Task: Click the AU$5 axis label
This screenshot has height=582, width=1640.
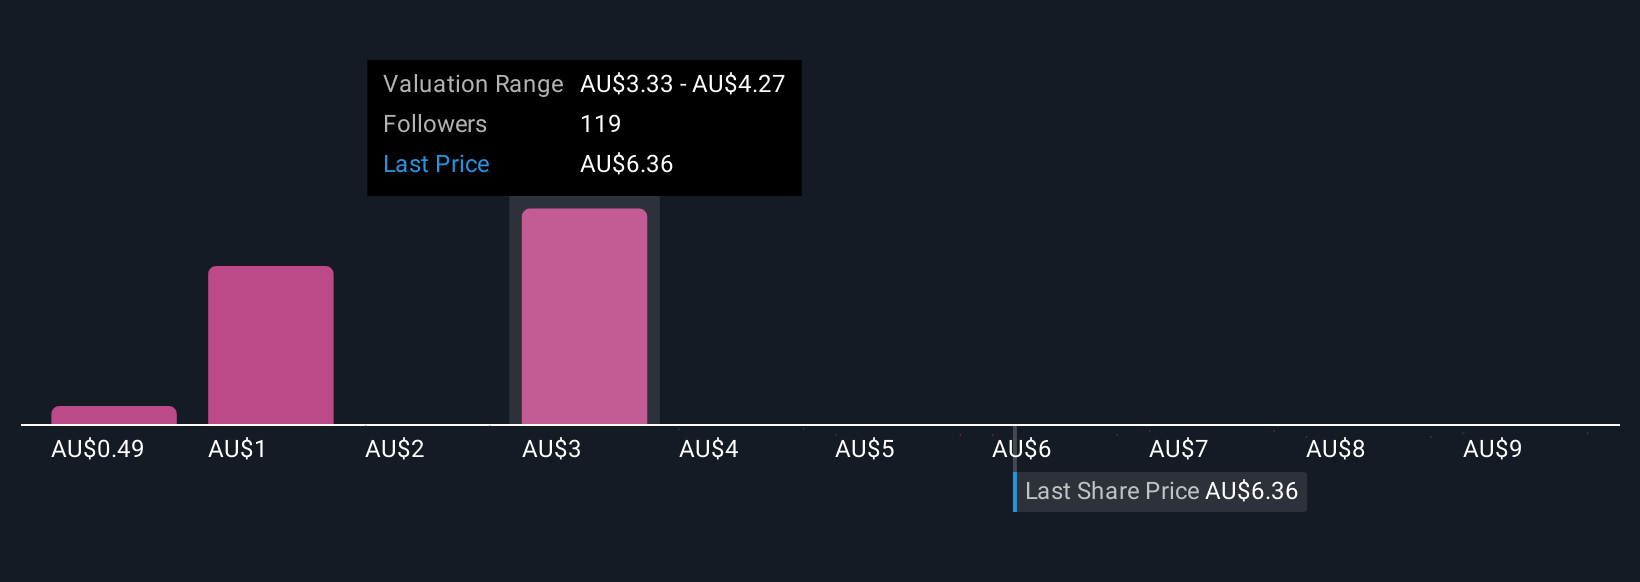Action: 864,449
